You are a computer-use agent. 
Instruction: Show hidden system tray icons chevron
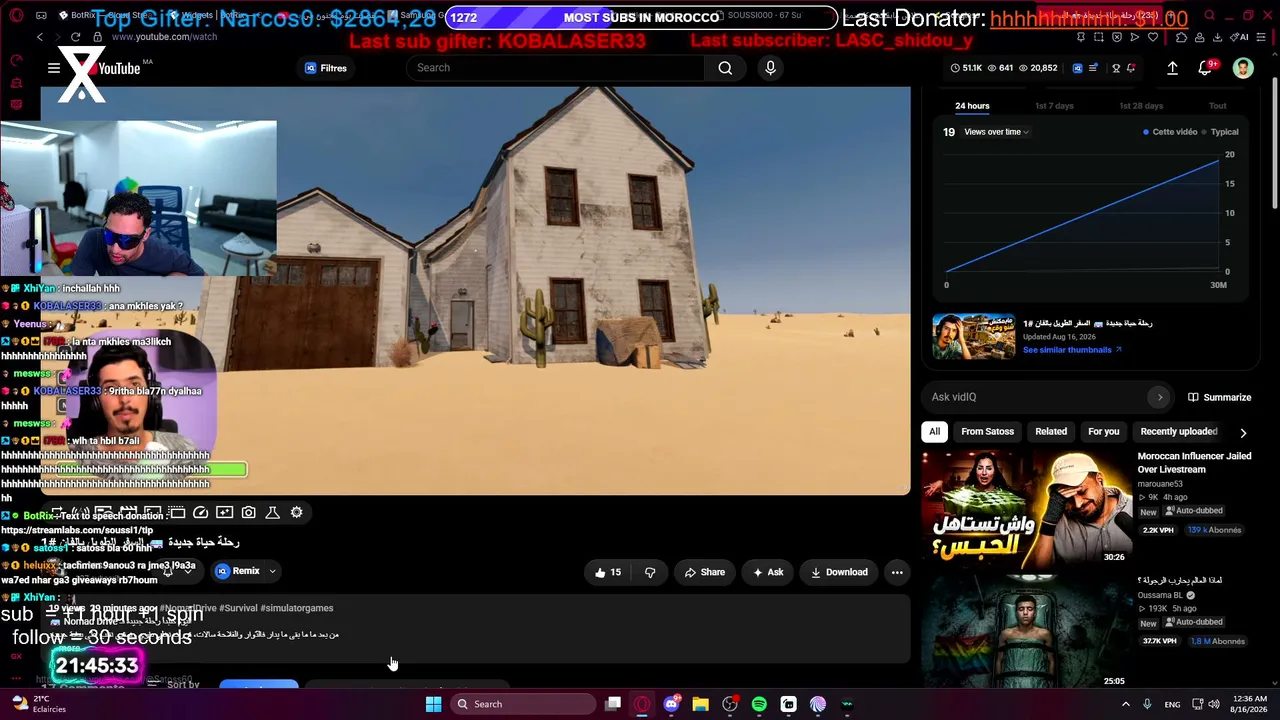(x=1125, y=704)
